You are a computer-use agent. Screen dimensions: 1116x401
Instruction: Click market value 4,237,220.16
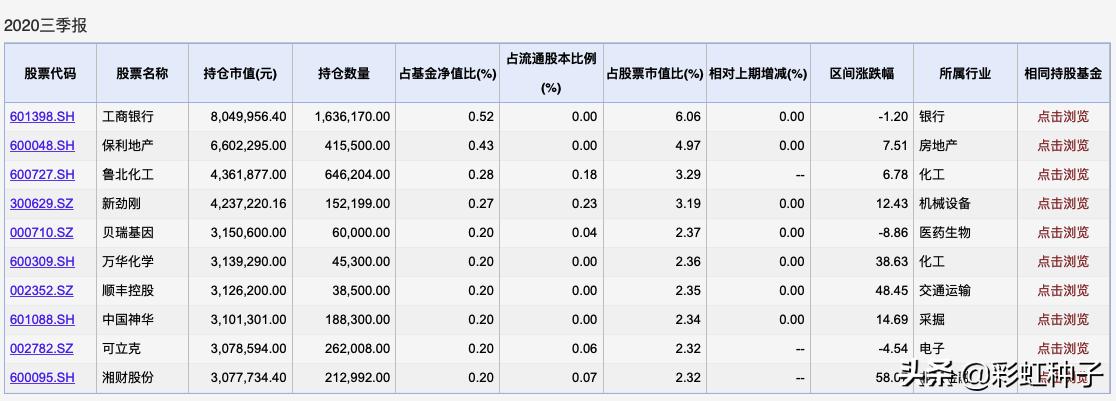click(x=248, y=204)
